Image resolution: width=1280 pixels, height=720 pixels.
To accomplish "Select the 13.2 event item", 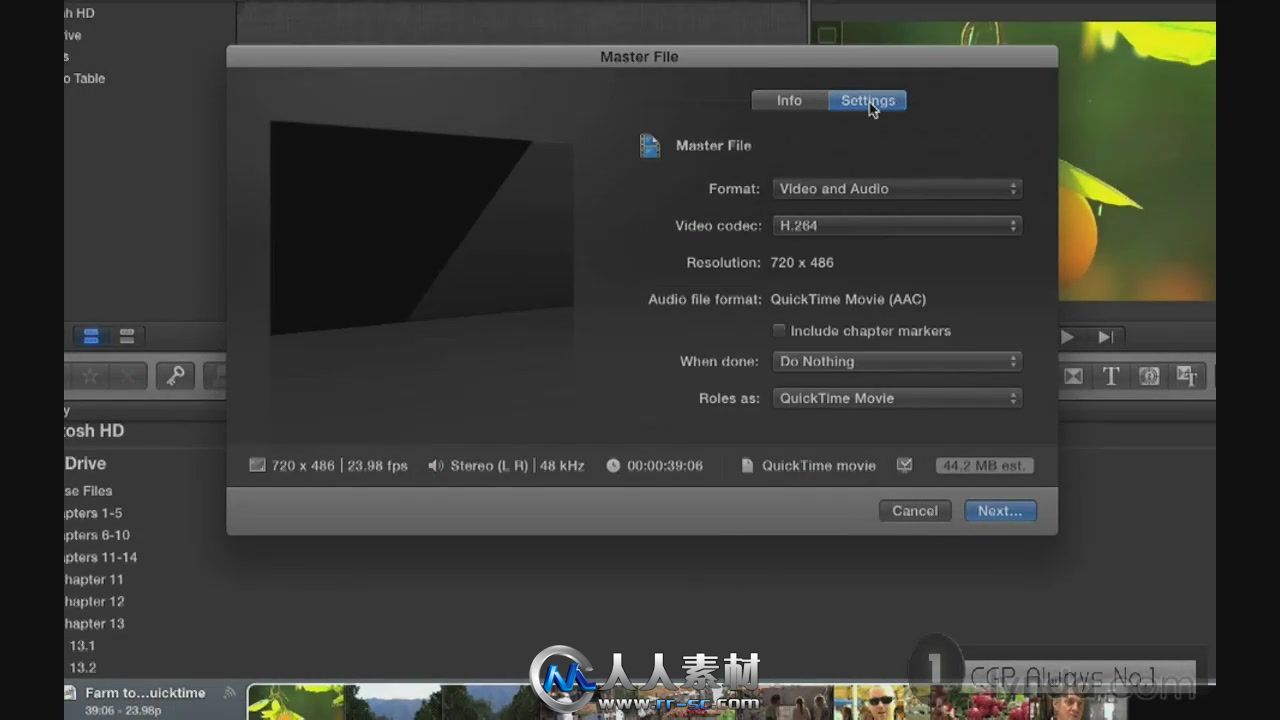I will point(82,667).
